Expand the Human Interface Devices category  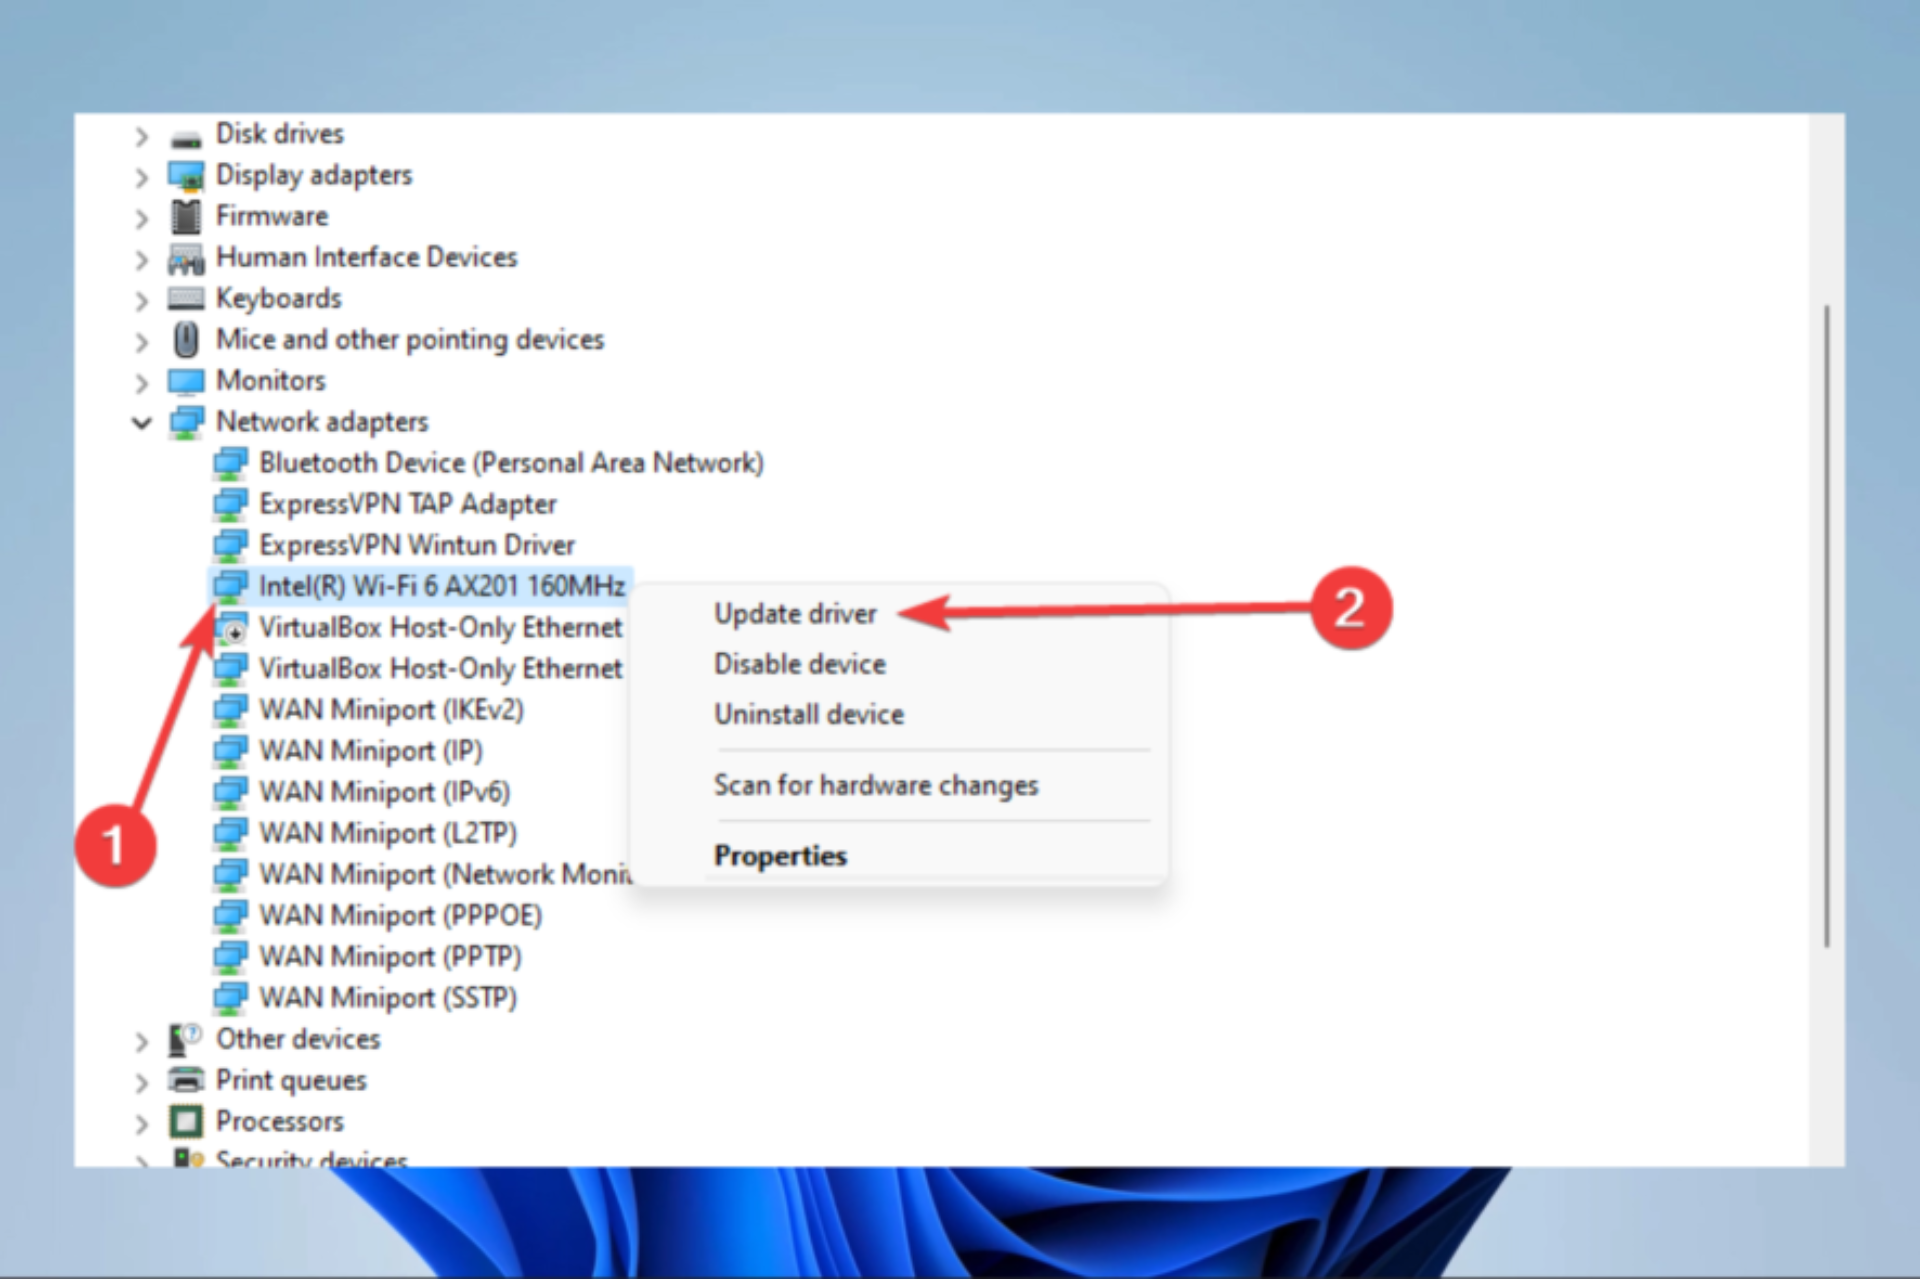click(x=142, y=260)
